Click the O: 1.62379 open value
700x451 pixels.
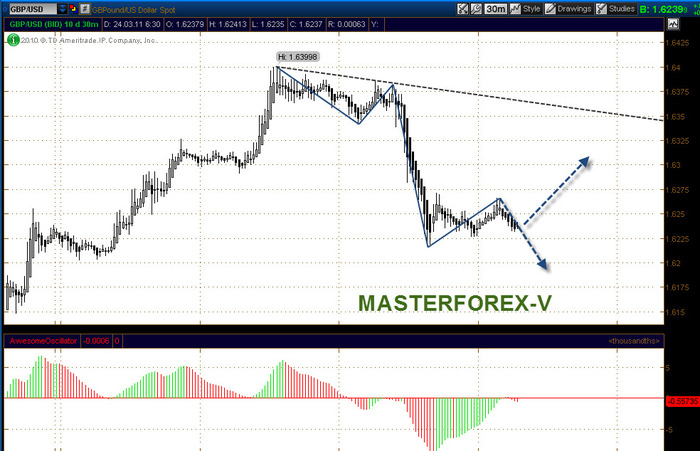(x=185, y=24)
